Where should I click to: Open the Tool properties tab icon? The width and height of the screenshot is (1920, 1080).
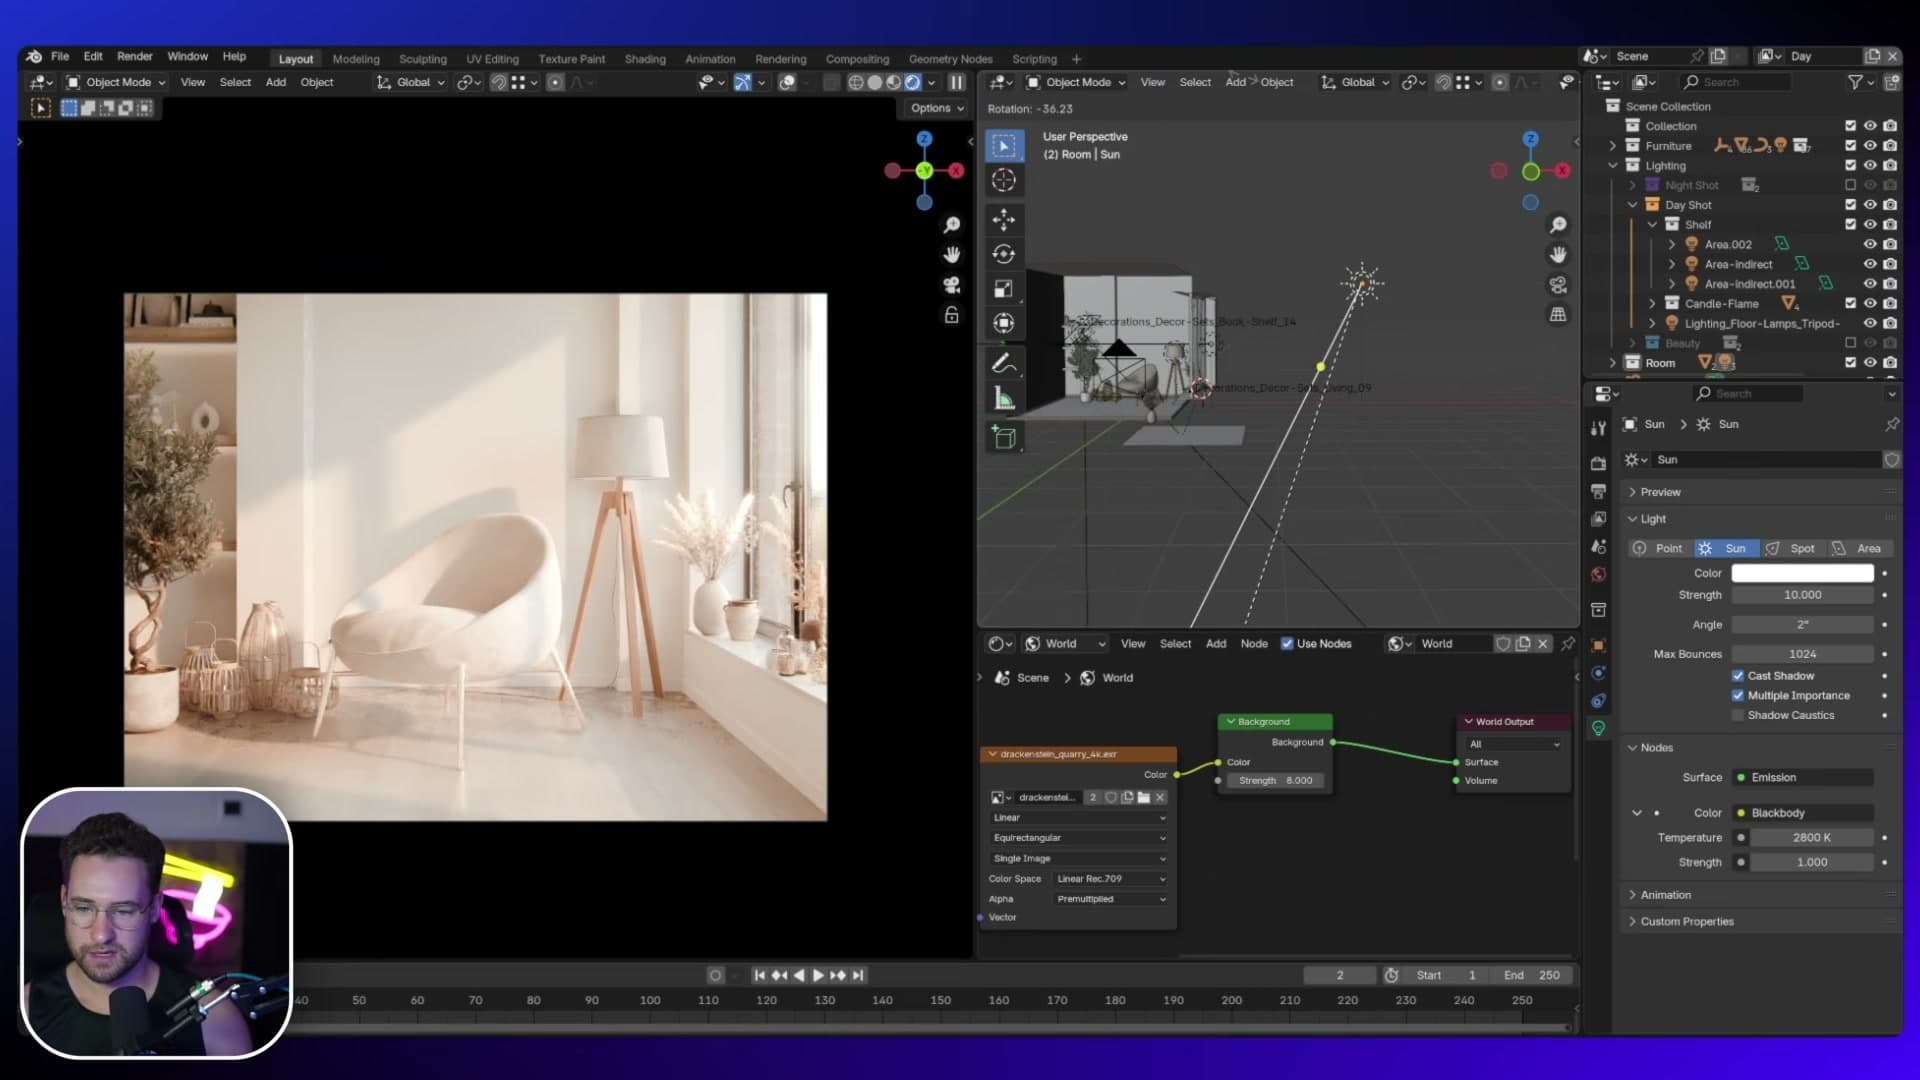[x=1598, y=428]
